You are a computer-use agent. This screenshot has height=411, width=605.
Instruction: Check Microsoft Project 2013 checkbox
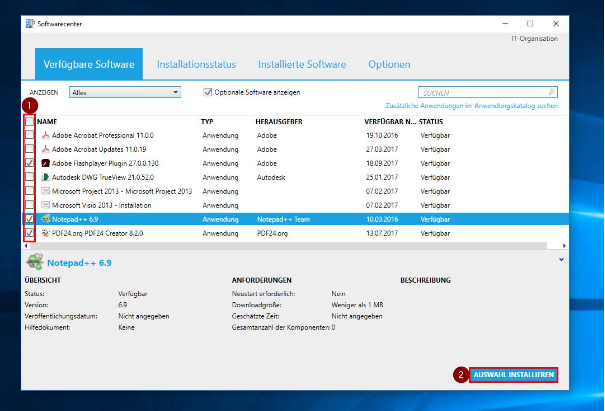[x=29, y=190]
